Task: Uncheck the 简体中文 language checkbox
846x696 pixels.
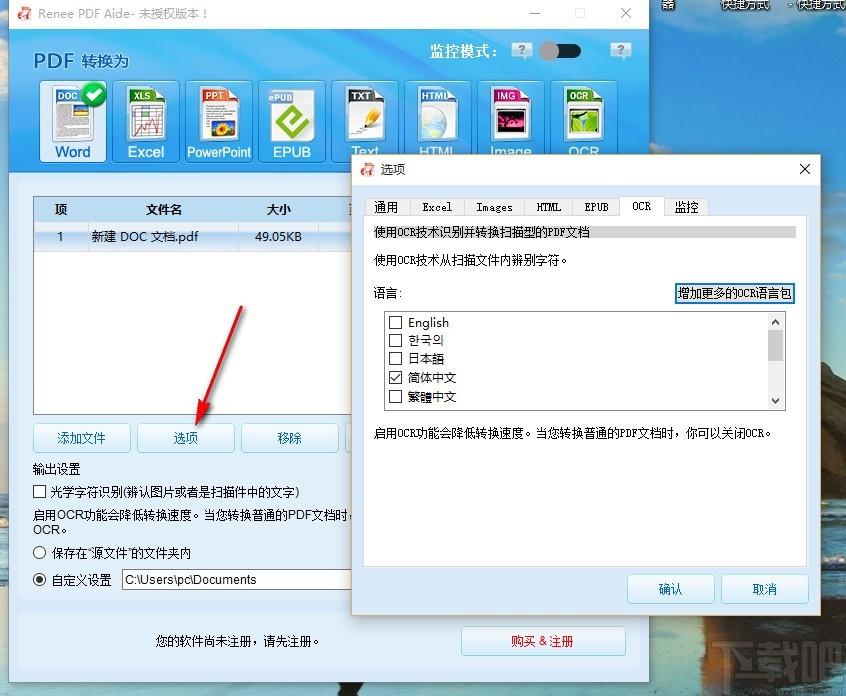Action: point(395,377)
